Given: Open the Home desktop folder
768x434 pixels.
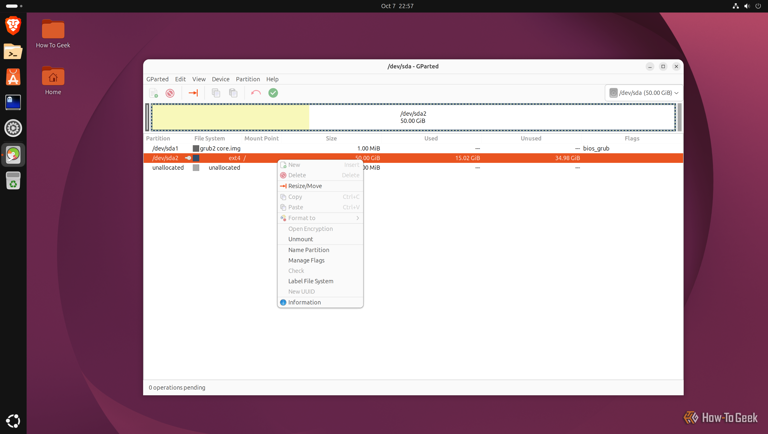Looking at the screenshot, I should pos(53,80).
